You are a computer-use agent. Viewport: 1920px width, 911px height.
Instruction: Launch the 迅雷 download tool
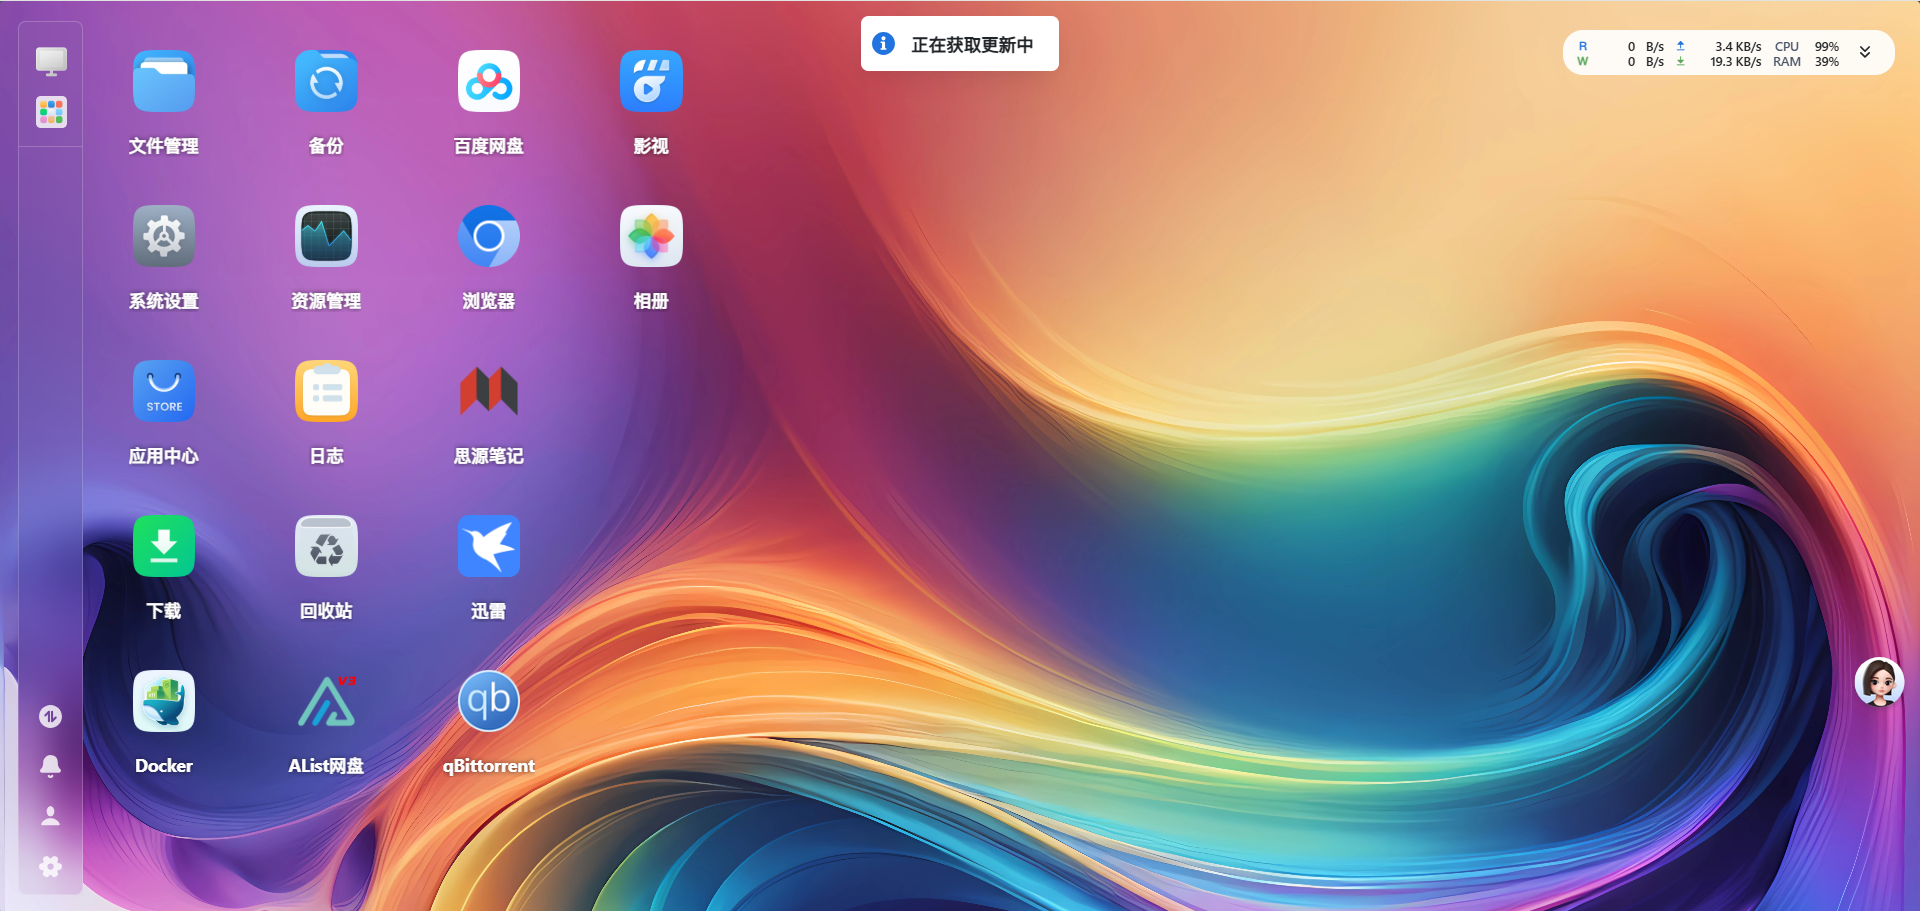coord(488,546)
